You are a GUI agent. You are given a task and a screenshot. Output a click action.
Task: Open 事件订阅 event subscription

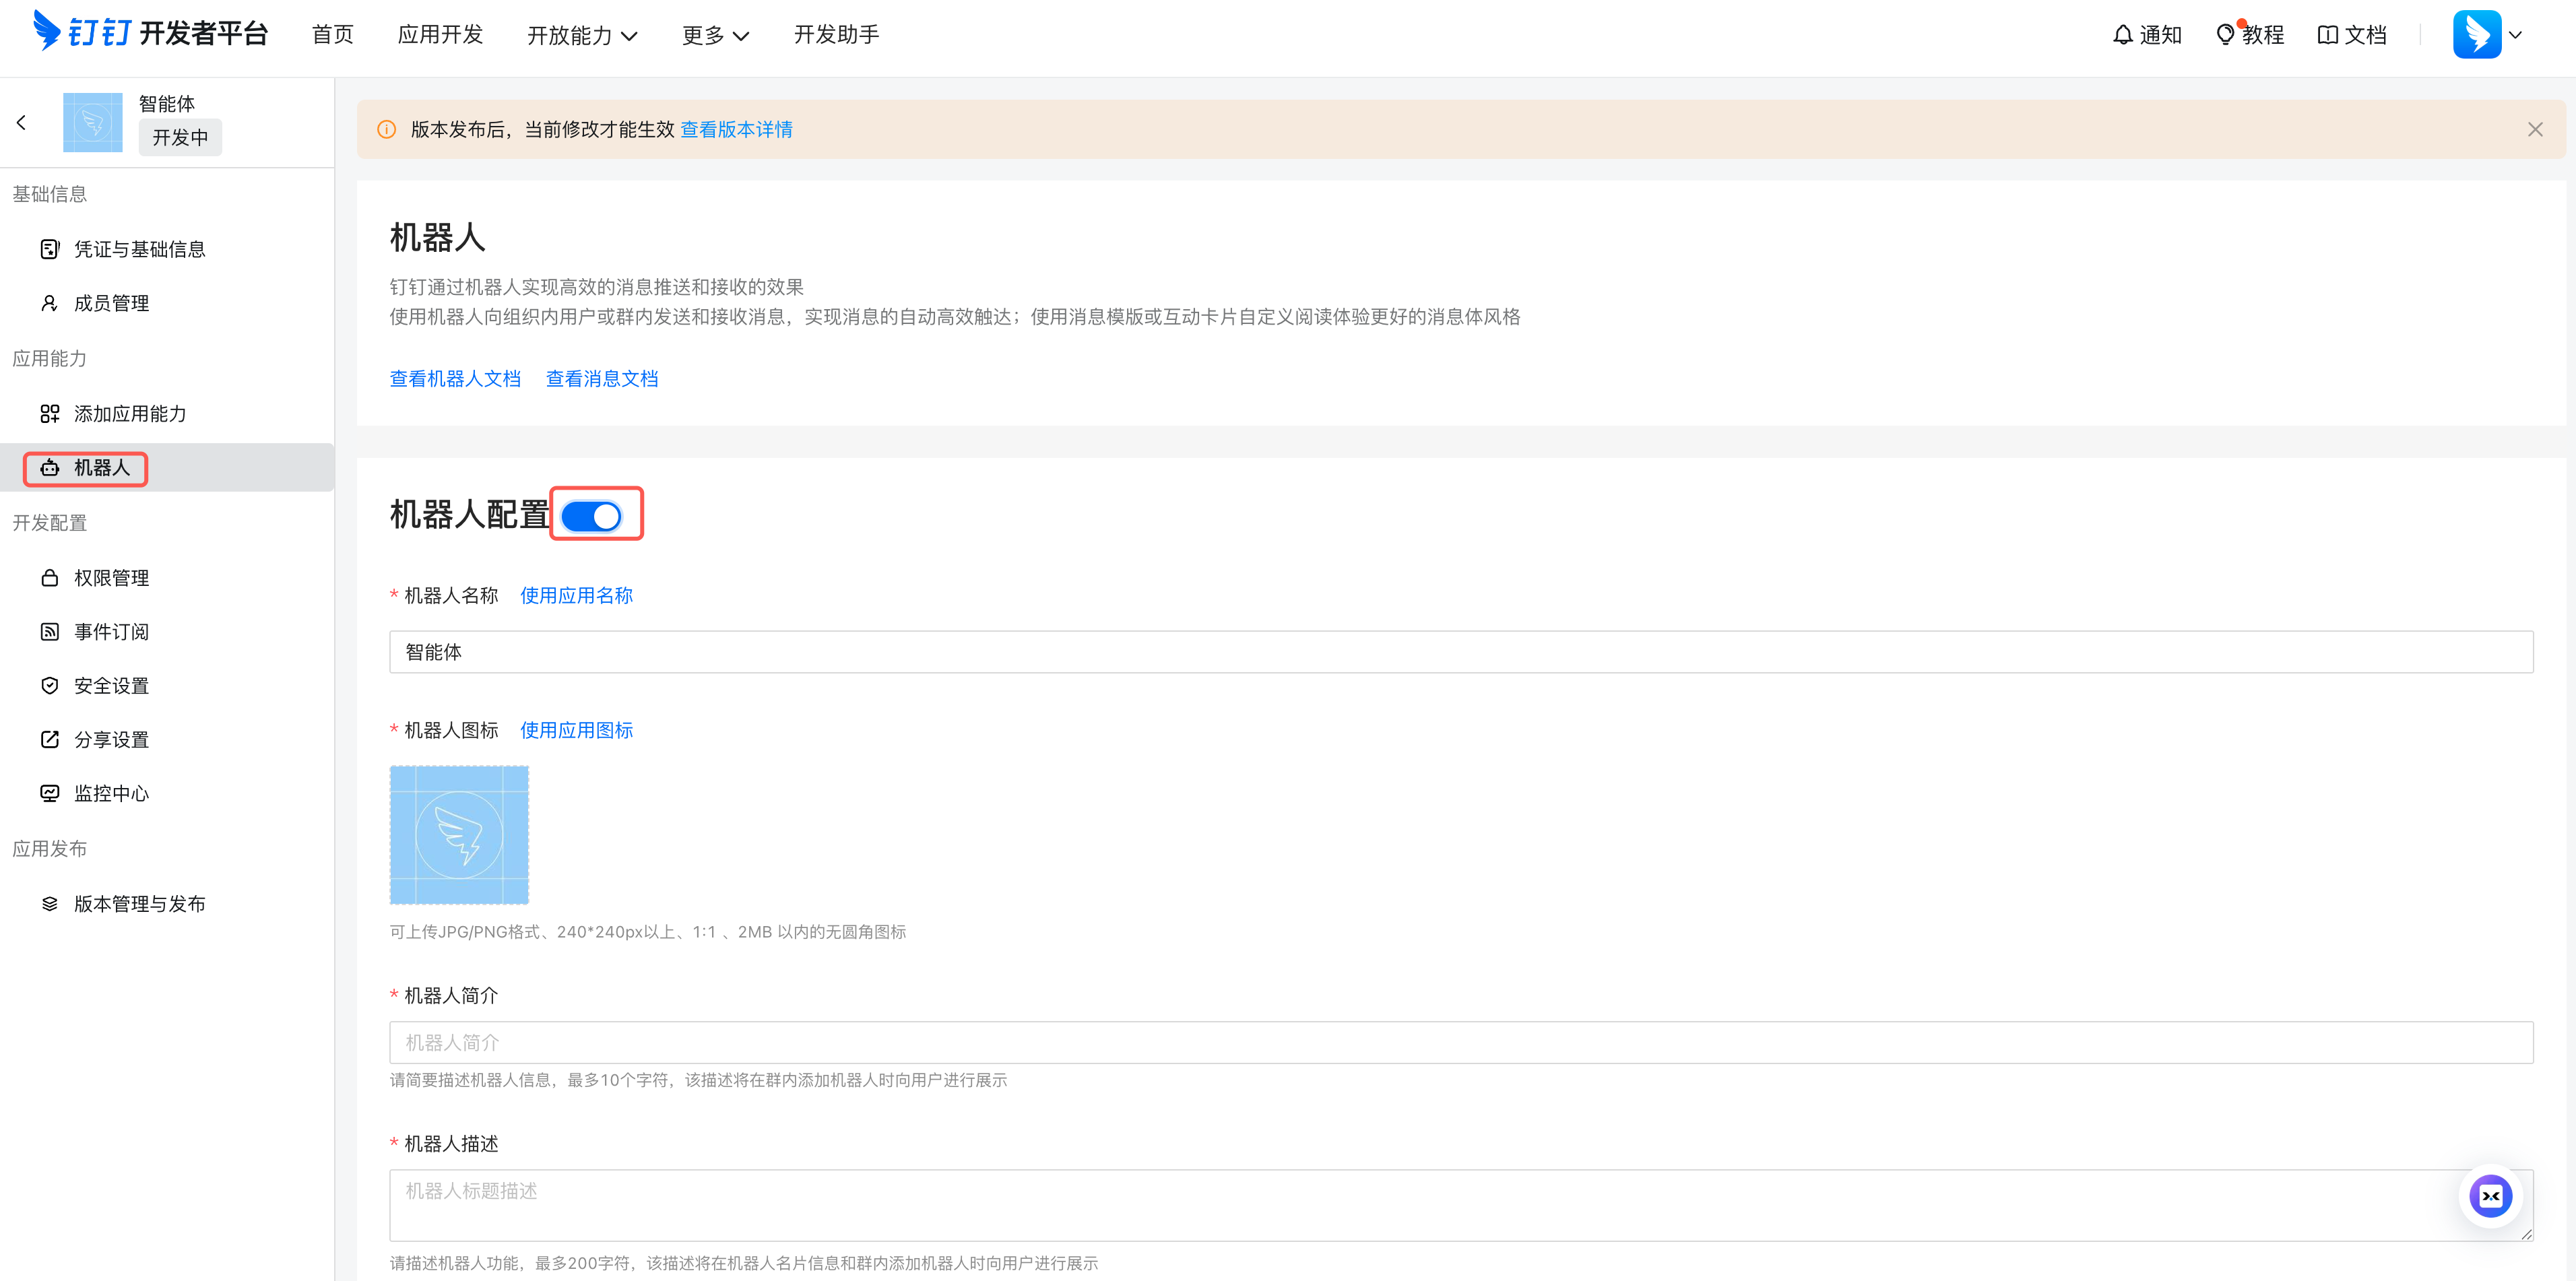pyautogui.click(x=111, y=632)
